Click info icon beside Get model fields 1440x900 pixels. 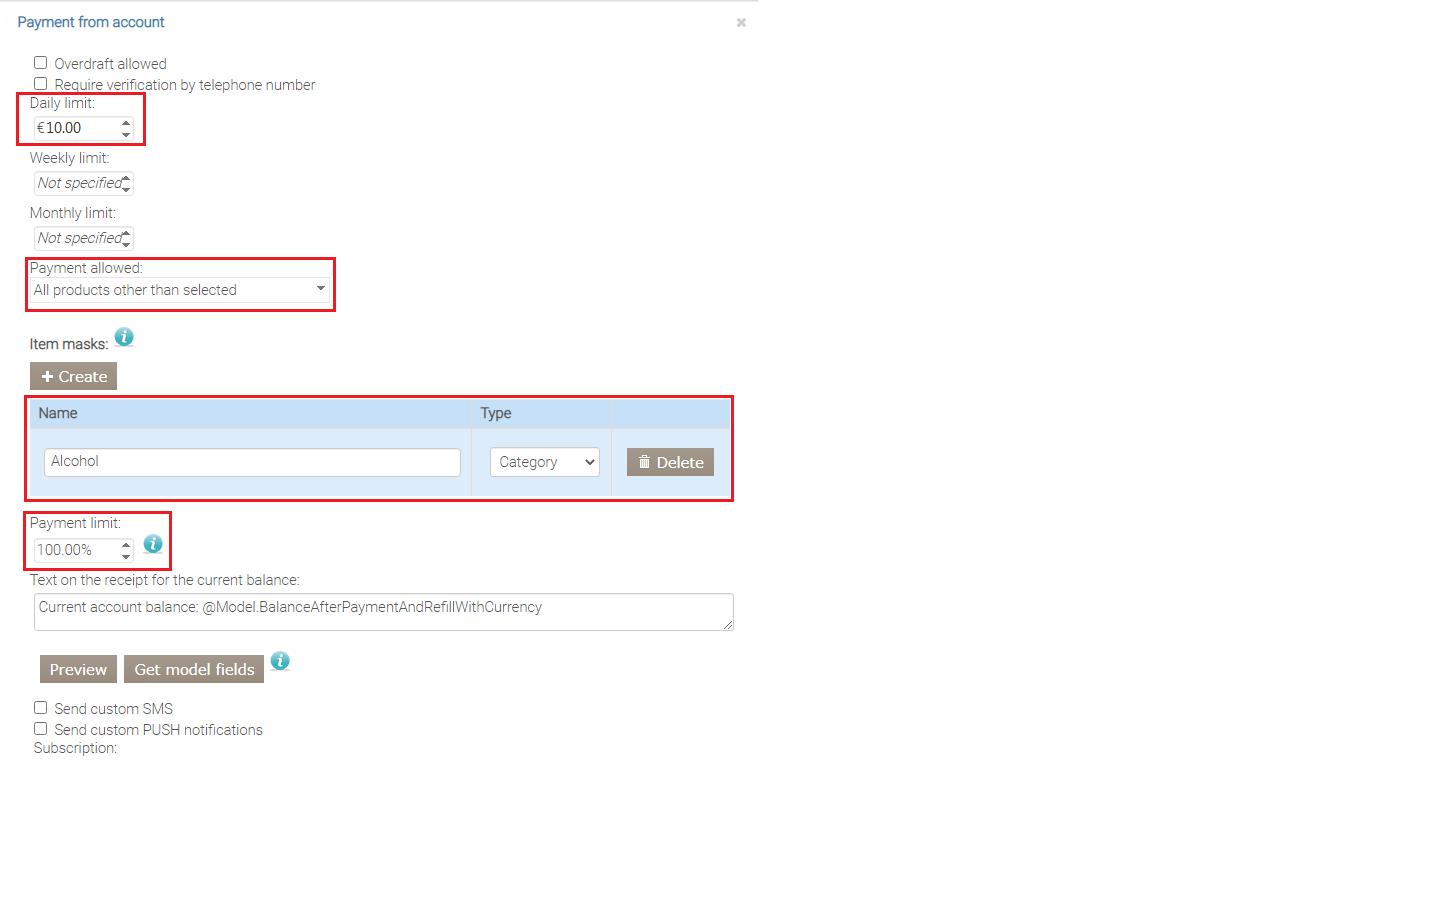point(280,661)
